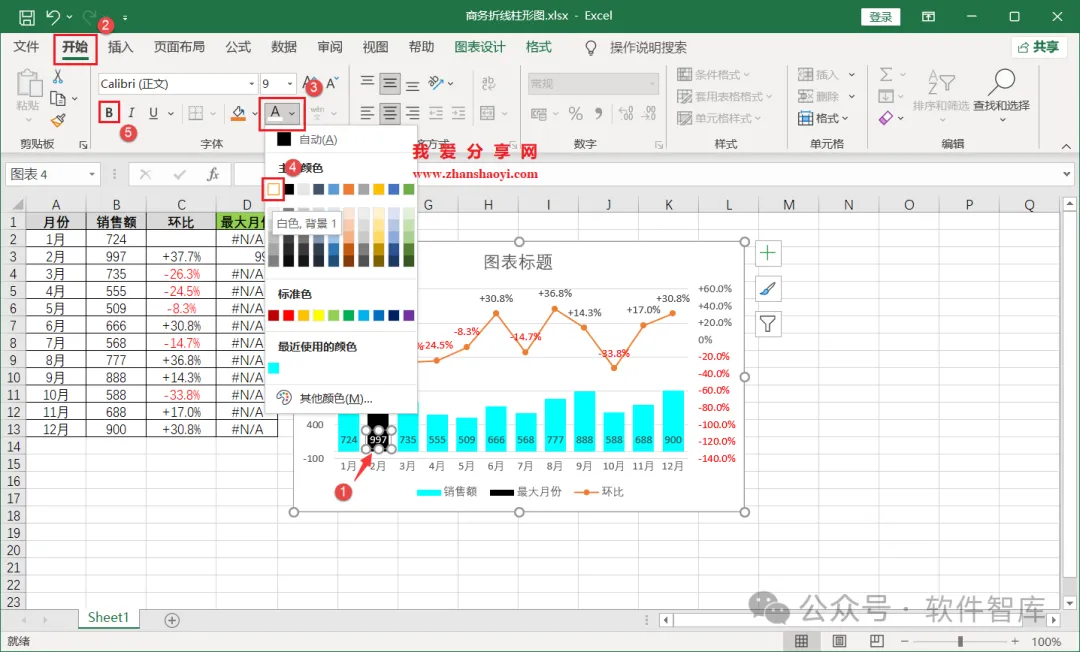Click the Format Painter brush icon
Image resolution: width=1080 pixels, height=652 pixels.
click(59, 120)
